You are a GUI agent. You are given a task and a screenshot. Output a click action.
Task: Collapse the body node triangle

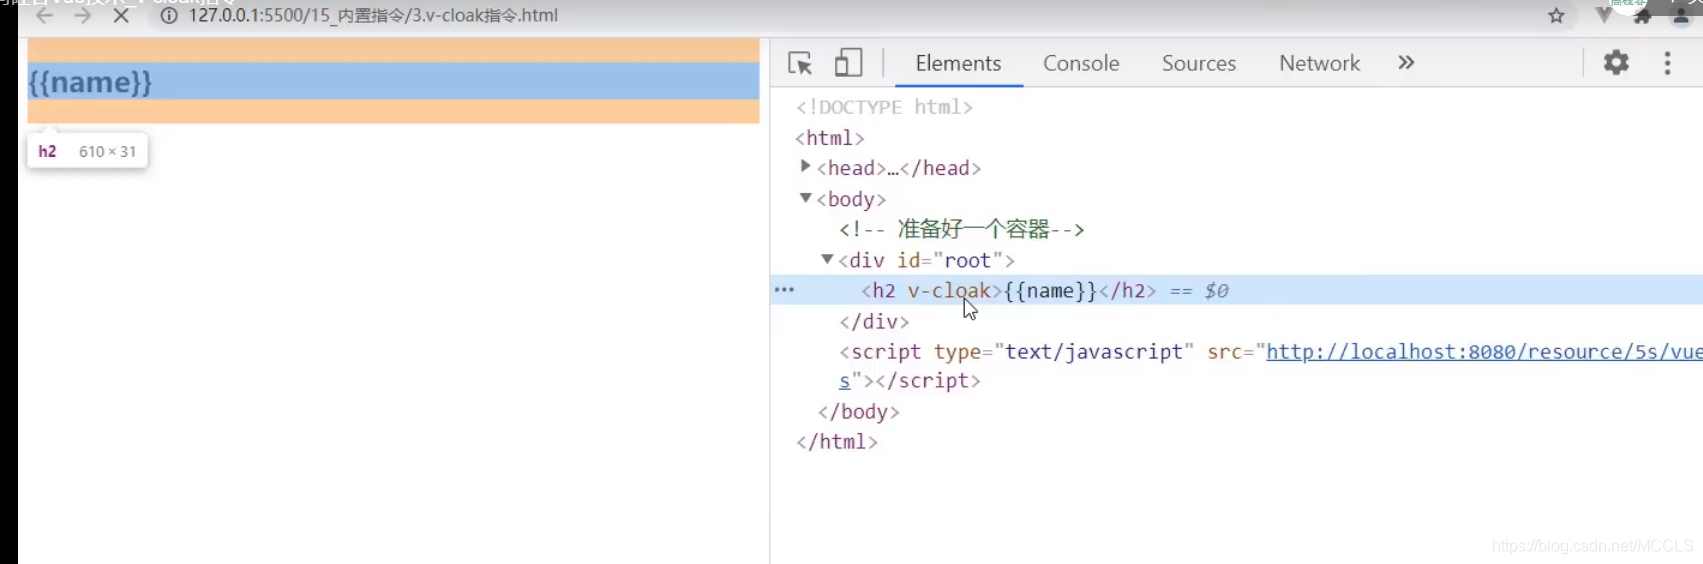tap(805, 198)
